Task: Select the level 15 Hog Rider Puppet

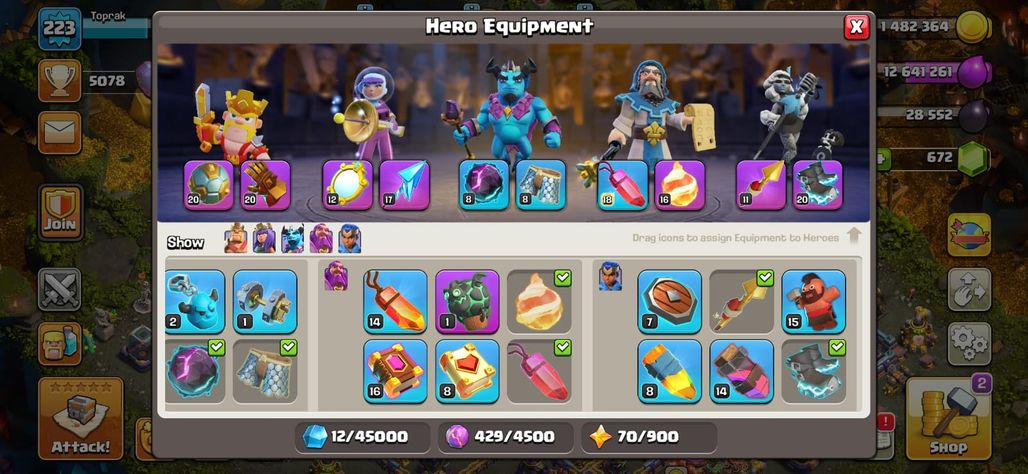Action: tap(813, 302)
